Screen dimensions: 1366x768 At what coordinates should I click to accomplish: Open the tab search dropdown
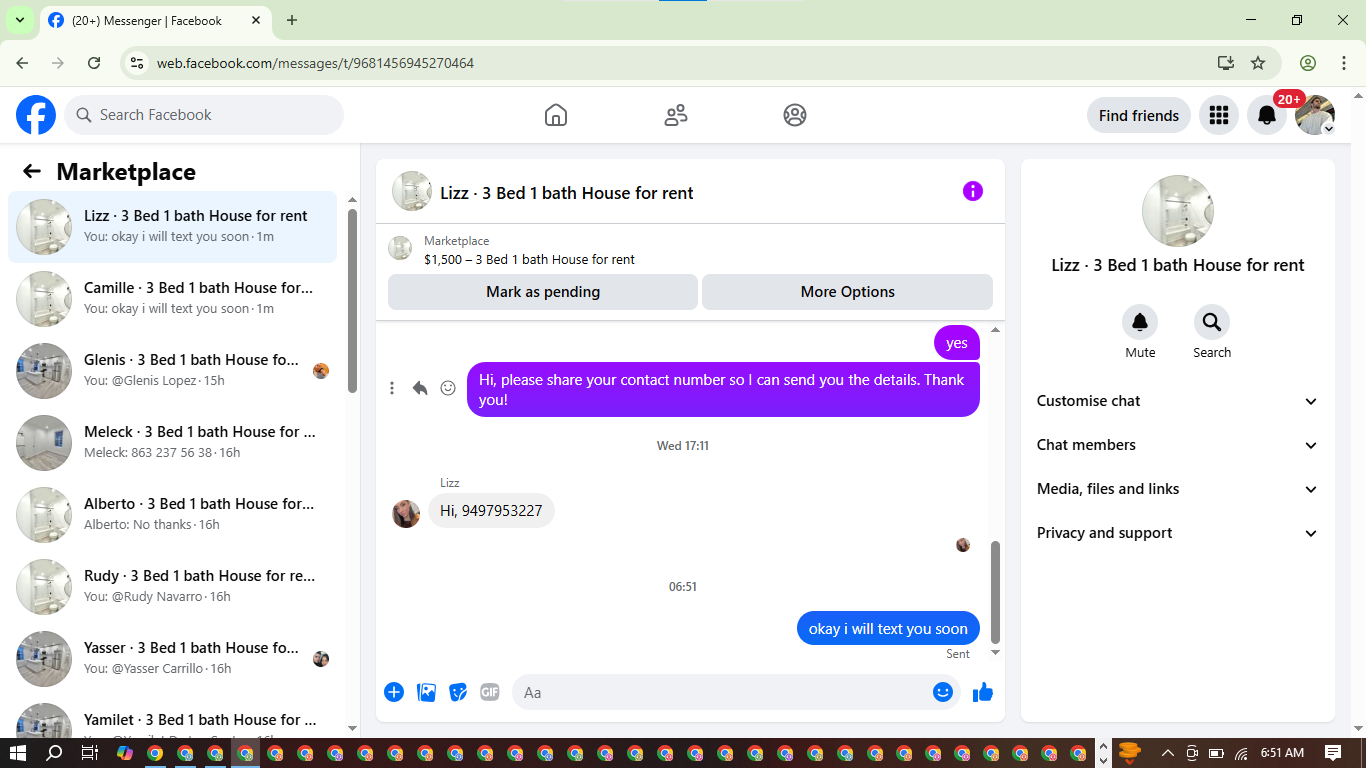(19, 20)
